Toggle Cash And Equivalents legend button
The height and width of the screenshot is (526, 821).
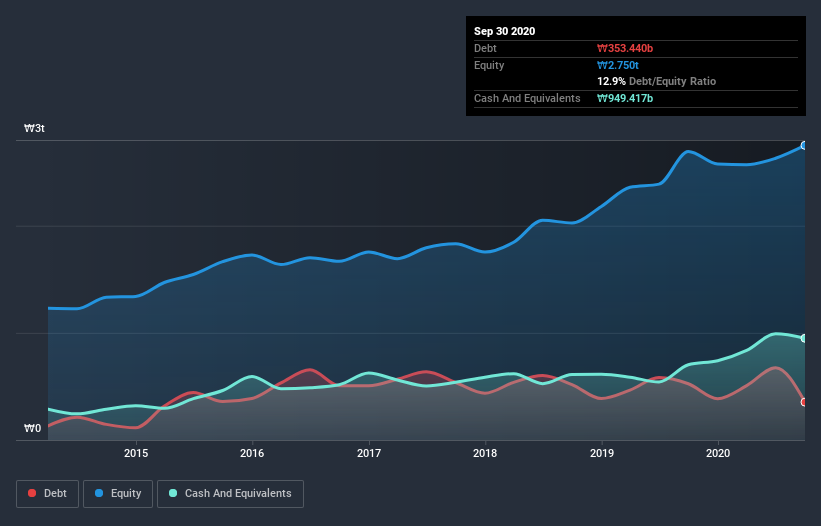[230, 494]
